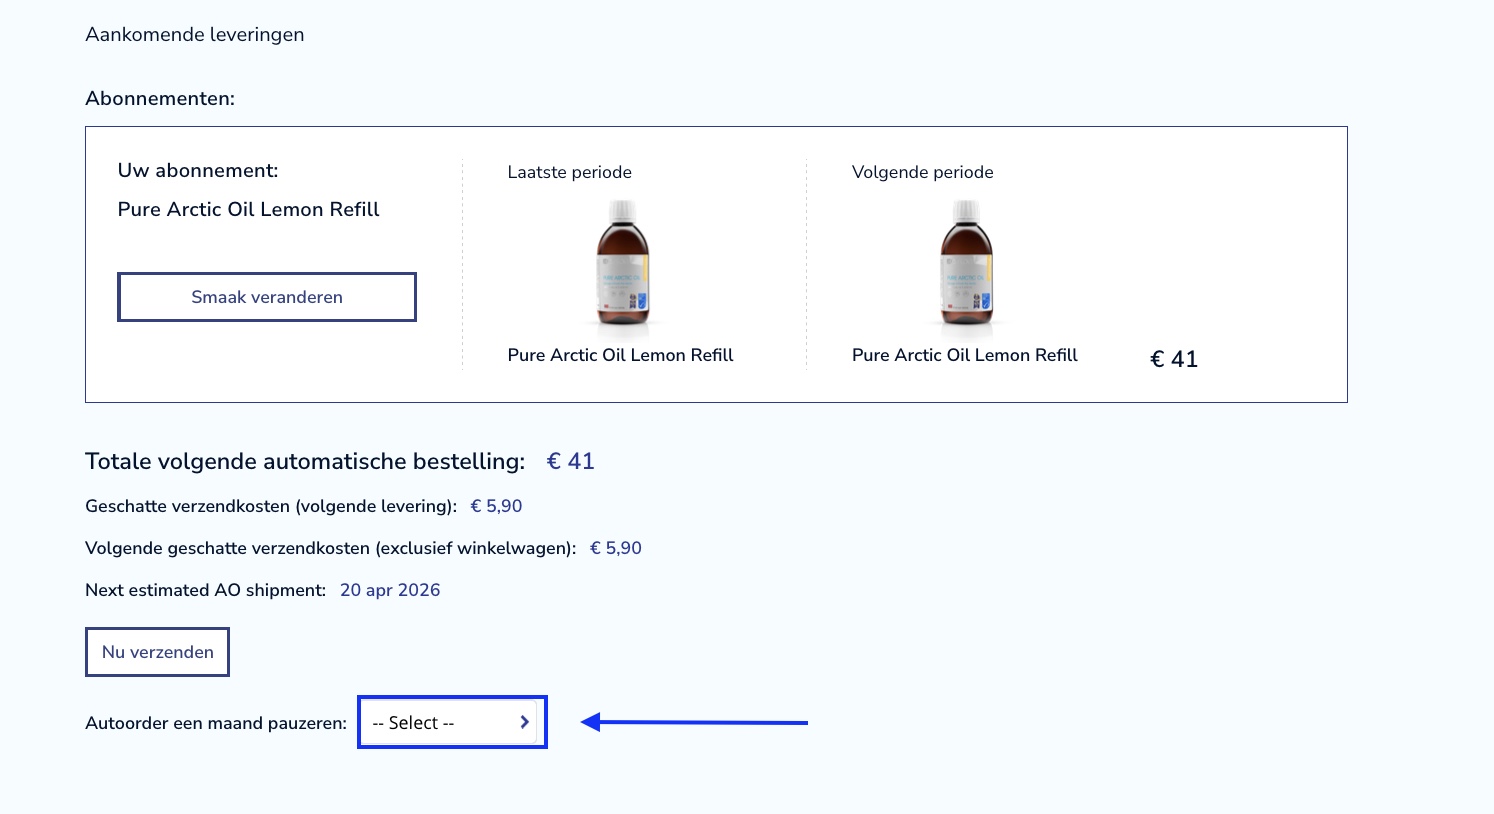Click € 5,90 next to volgende levering

point(496,506)
